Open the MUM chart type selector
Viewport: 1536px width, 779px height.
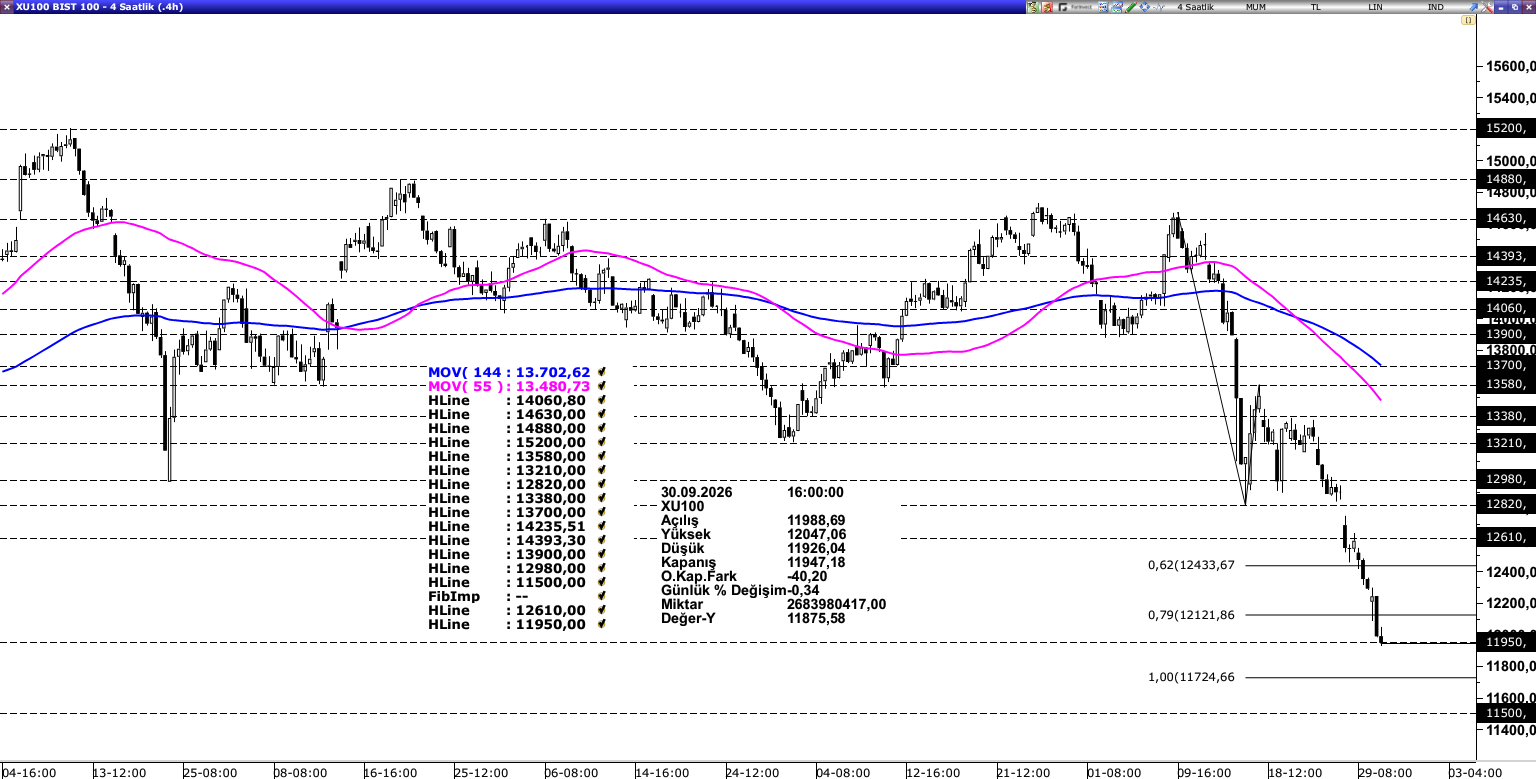[x=1256, y=7]
